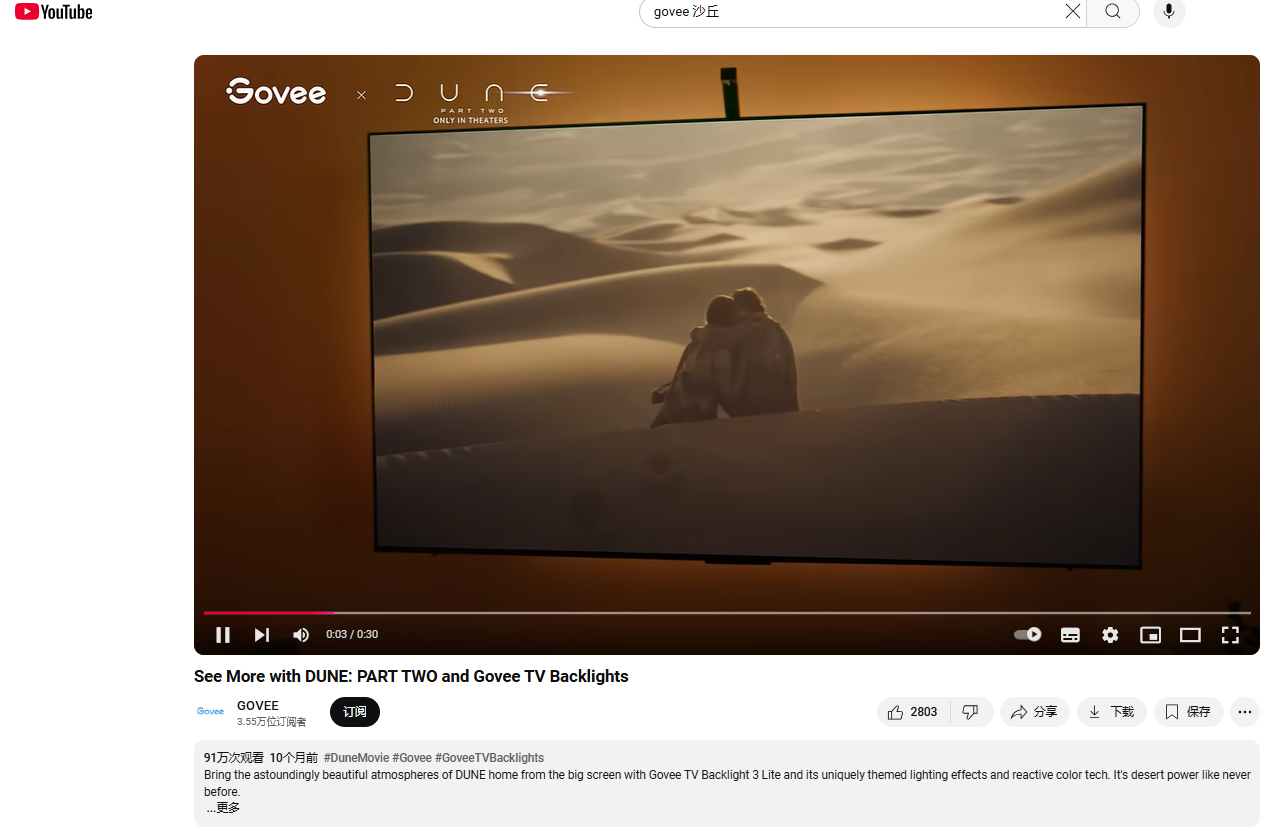Toggle the autoplay switch
Viewport: 1264px width, 831px height.
(1028, 634)
